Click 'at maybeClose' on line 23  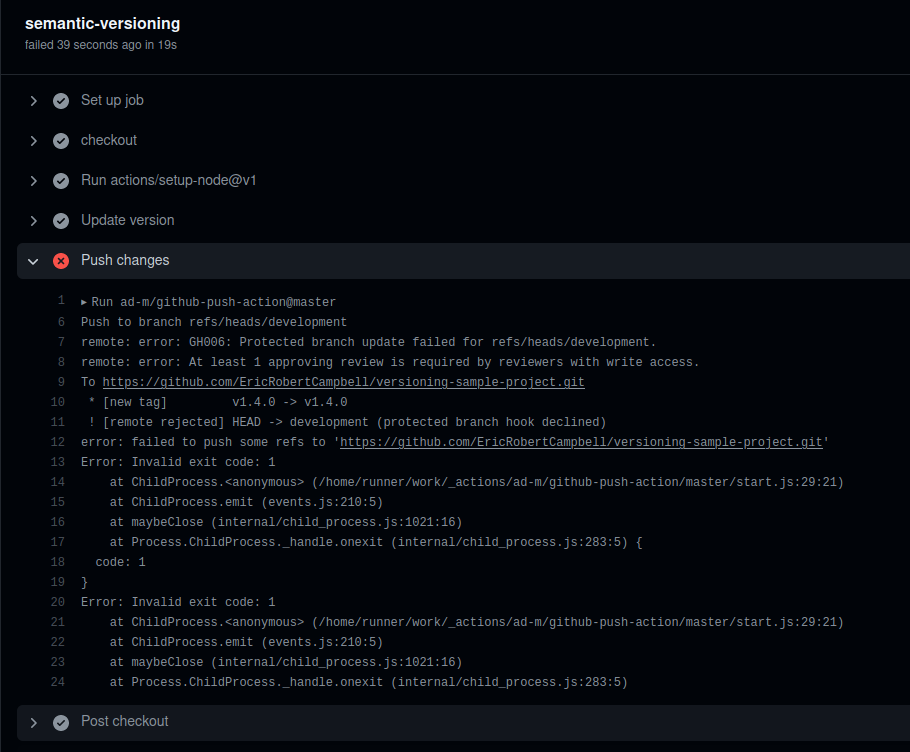click(286, 662)
